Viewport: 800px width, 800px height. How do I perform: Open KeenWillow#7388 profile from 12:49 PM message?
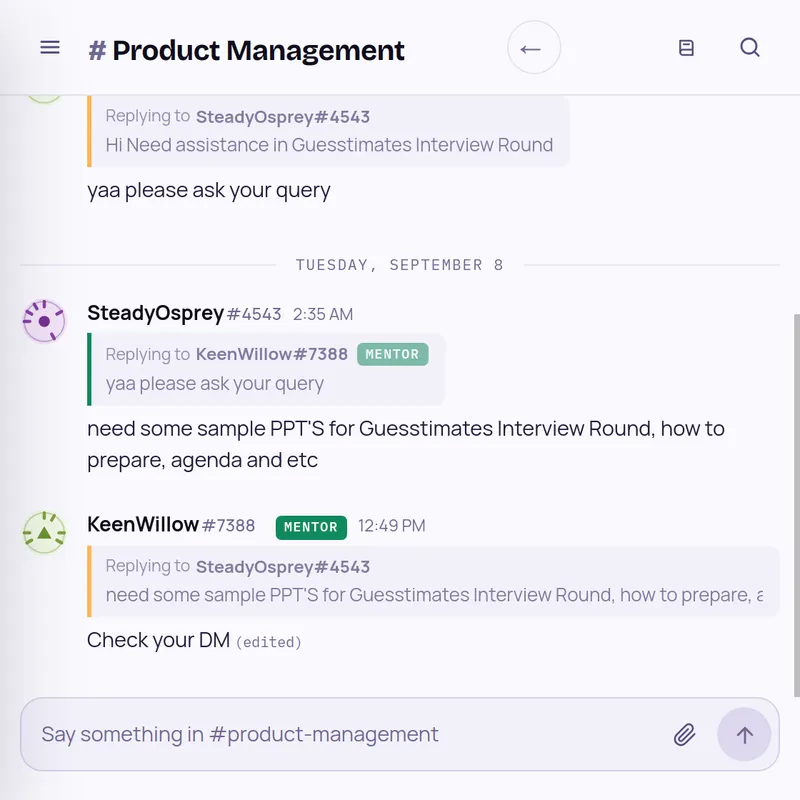(x=170, y=525)
